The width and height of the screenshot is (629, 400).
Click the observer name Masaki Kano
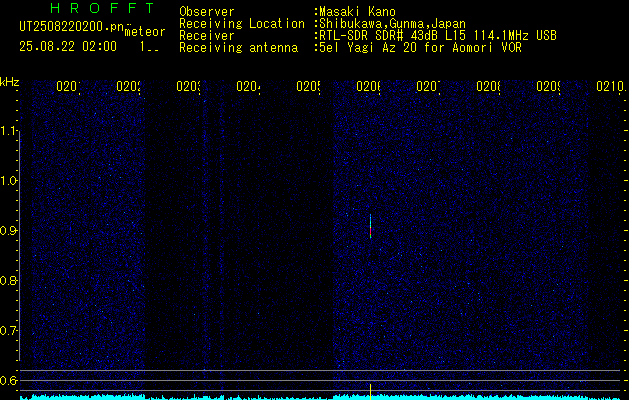coord(357,12)
